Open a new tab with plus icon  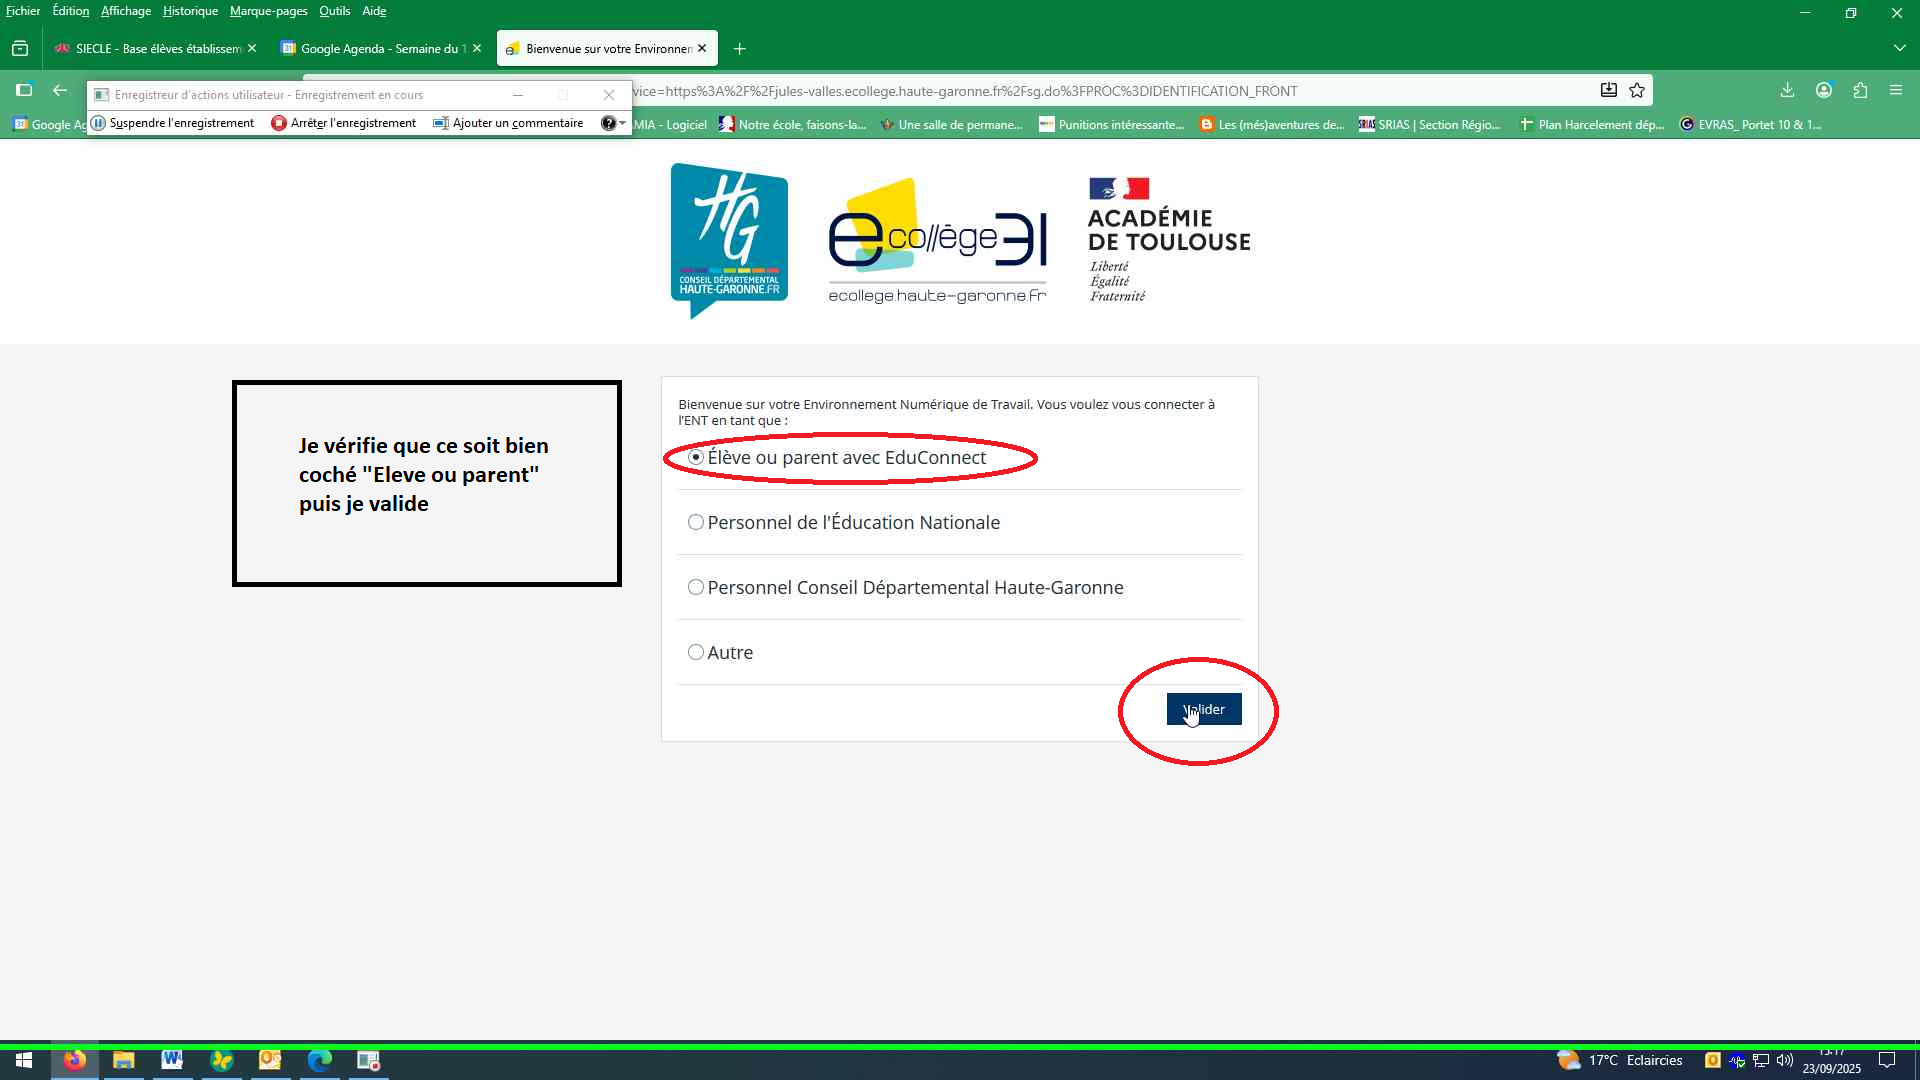pos(739,49)
